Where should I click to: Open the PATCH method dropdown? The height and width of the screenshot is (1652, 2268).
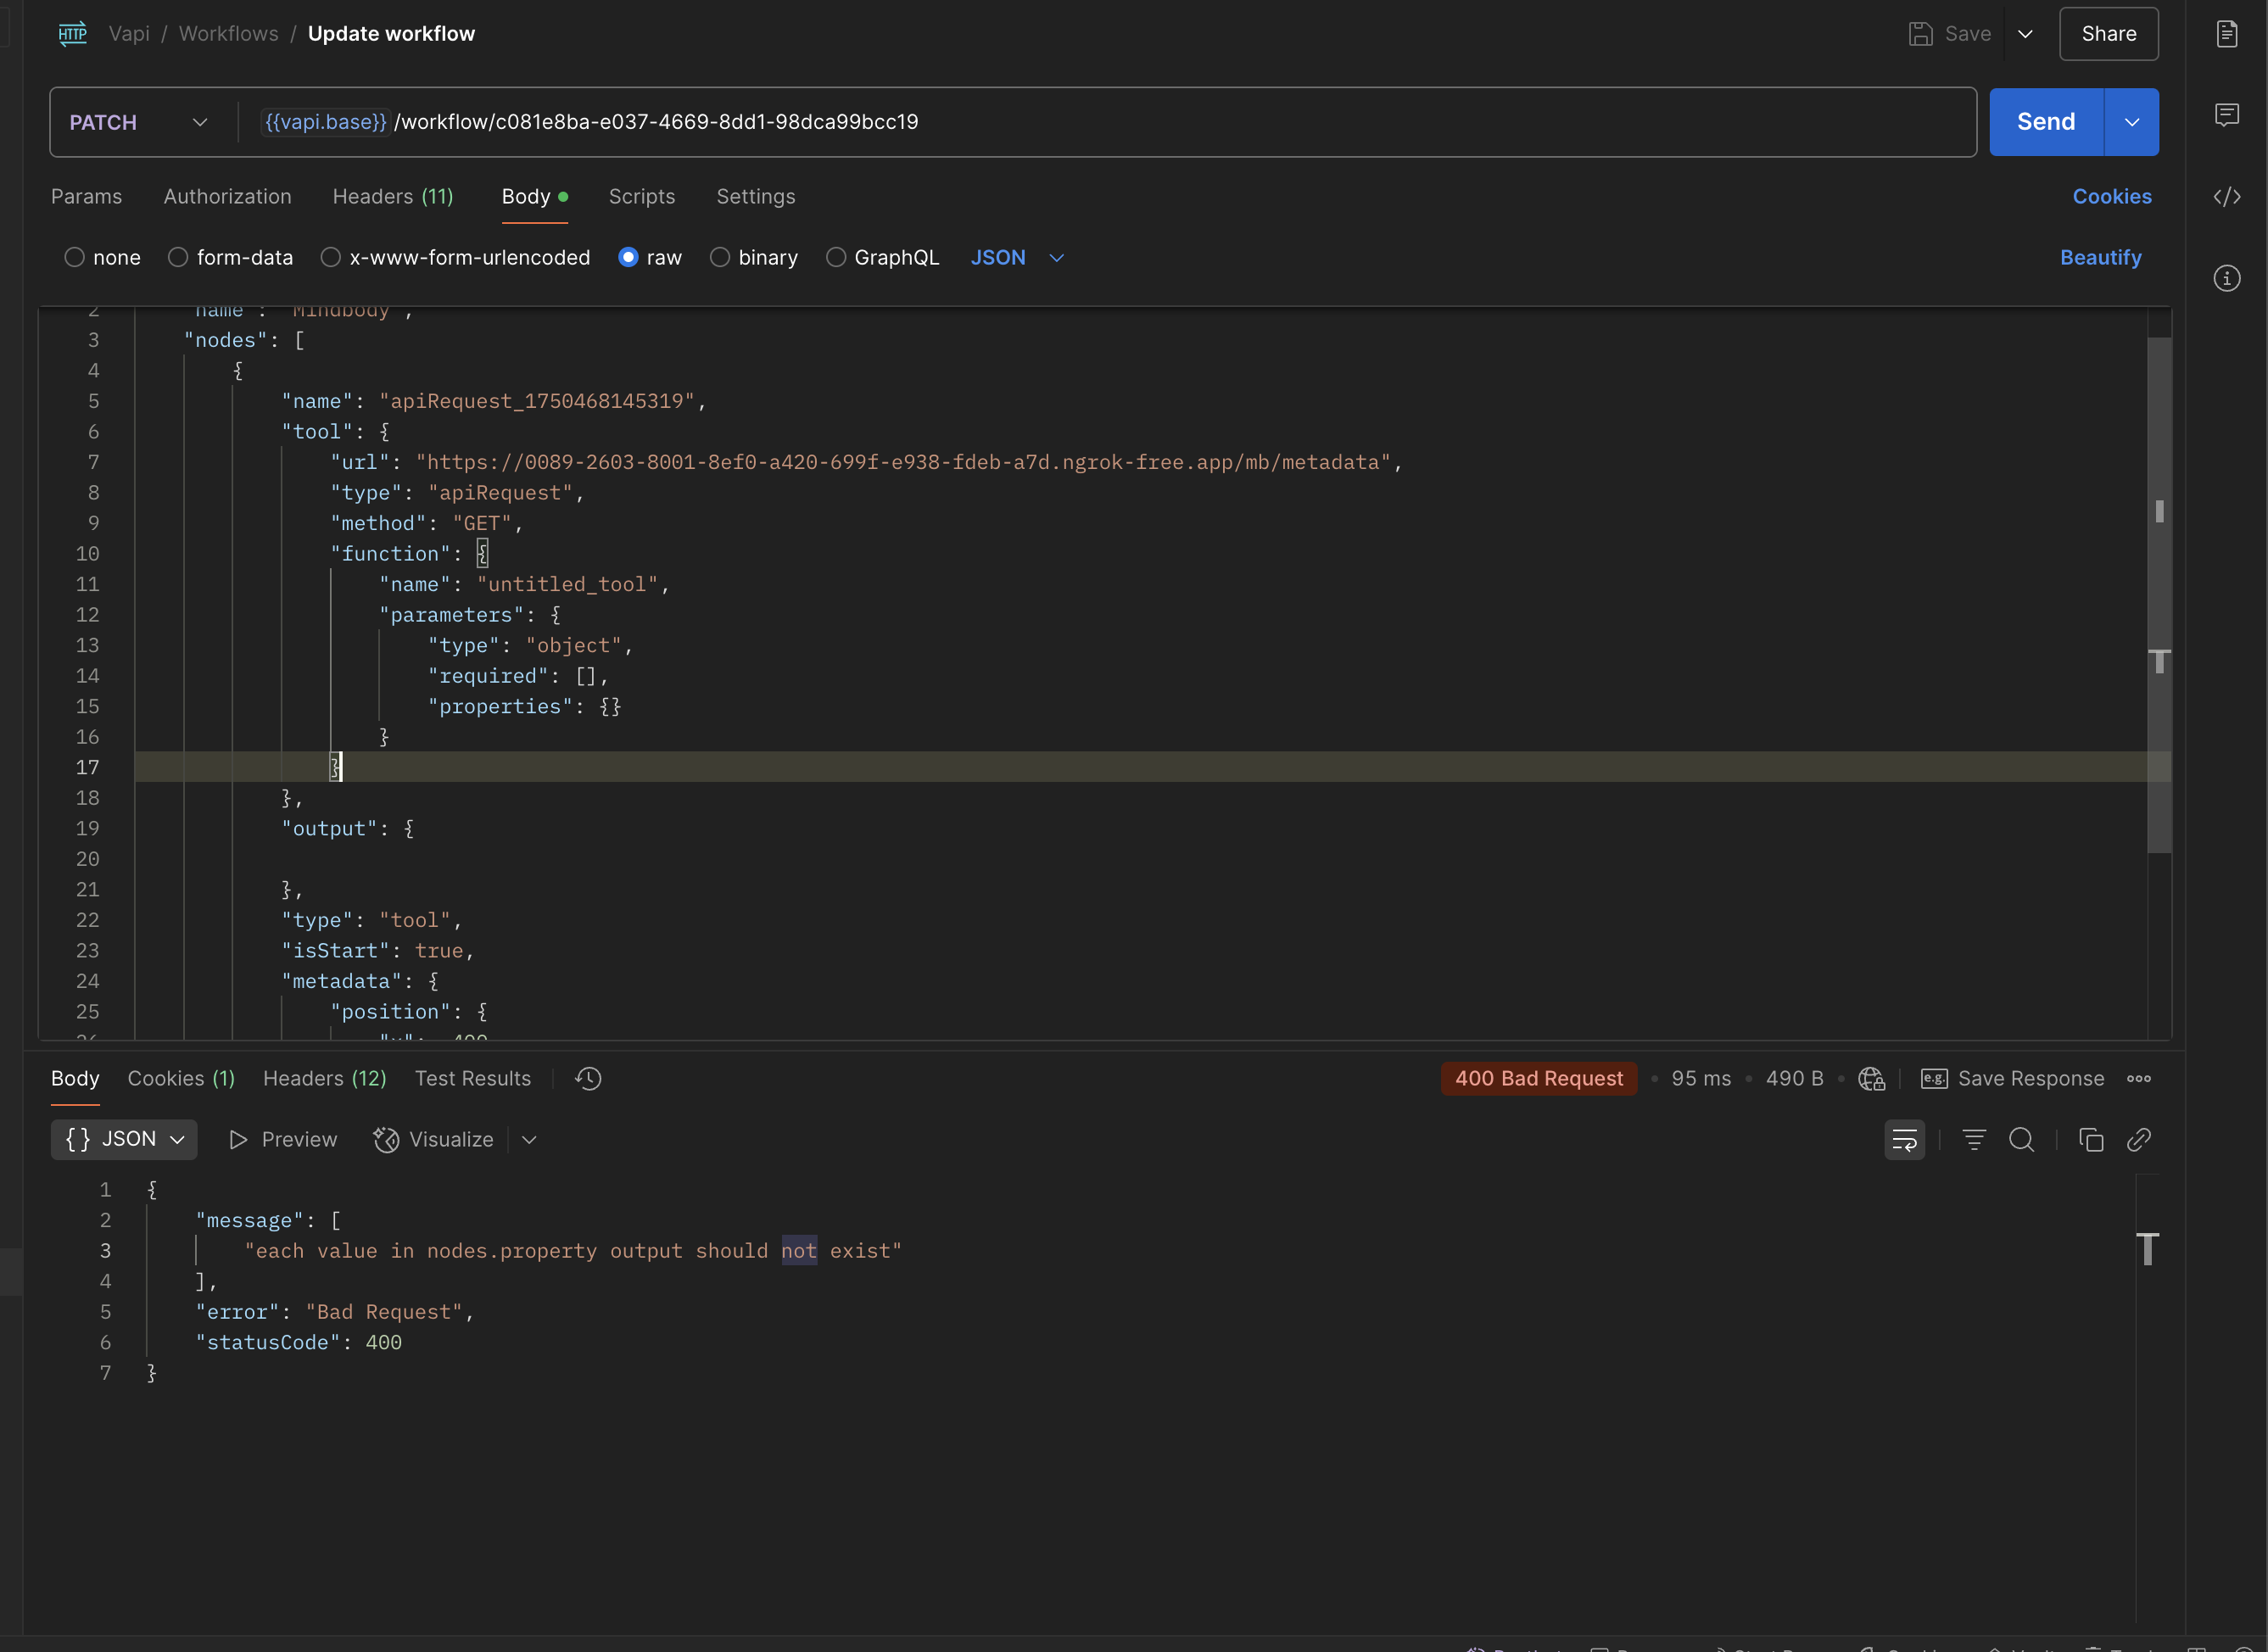pos(138,123)
